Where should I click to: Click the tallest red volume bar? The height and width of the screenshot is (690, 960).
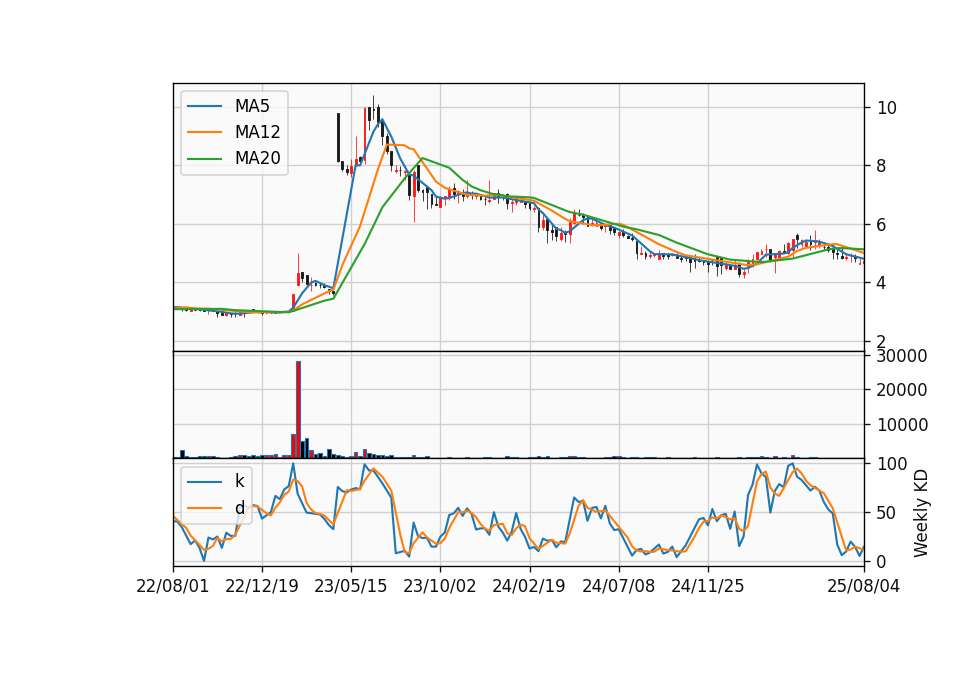(x=298, y=409)
